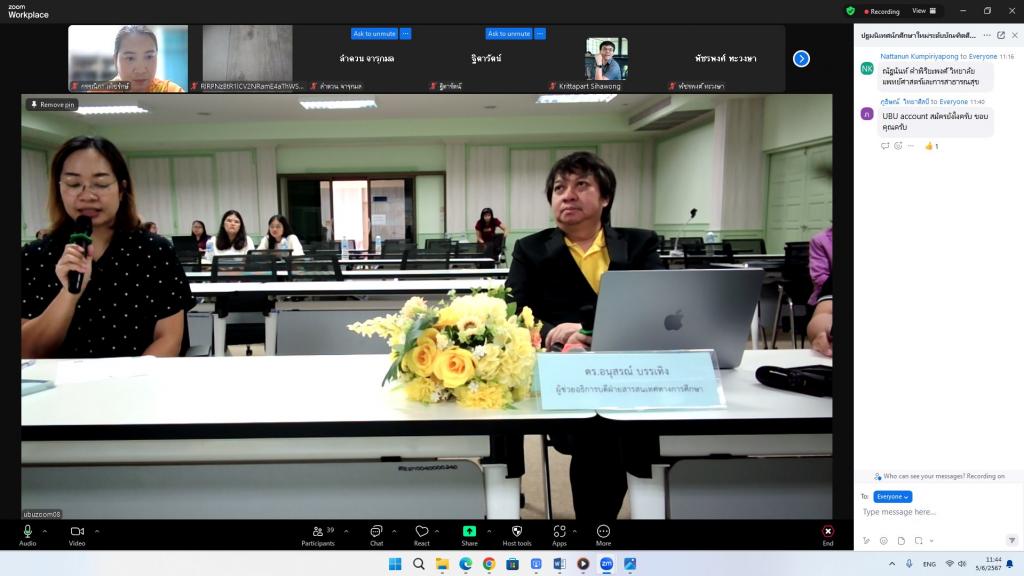Expand audio options arrow next to Audio
Image resolution: width=1024 pixels, height=576 pixels.
click(x=44, y=532)
